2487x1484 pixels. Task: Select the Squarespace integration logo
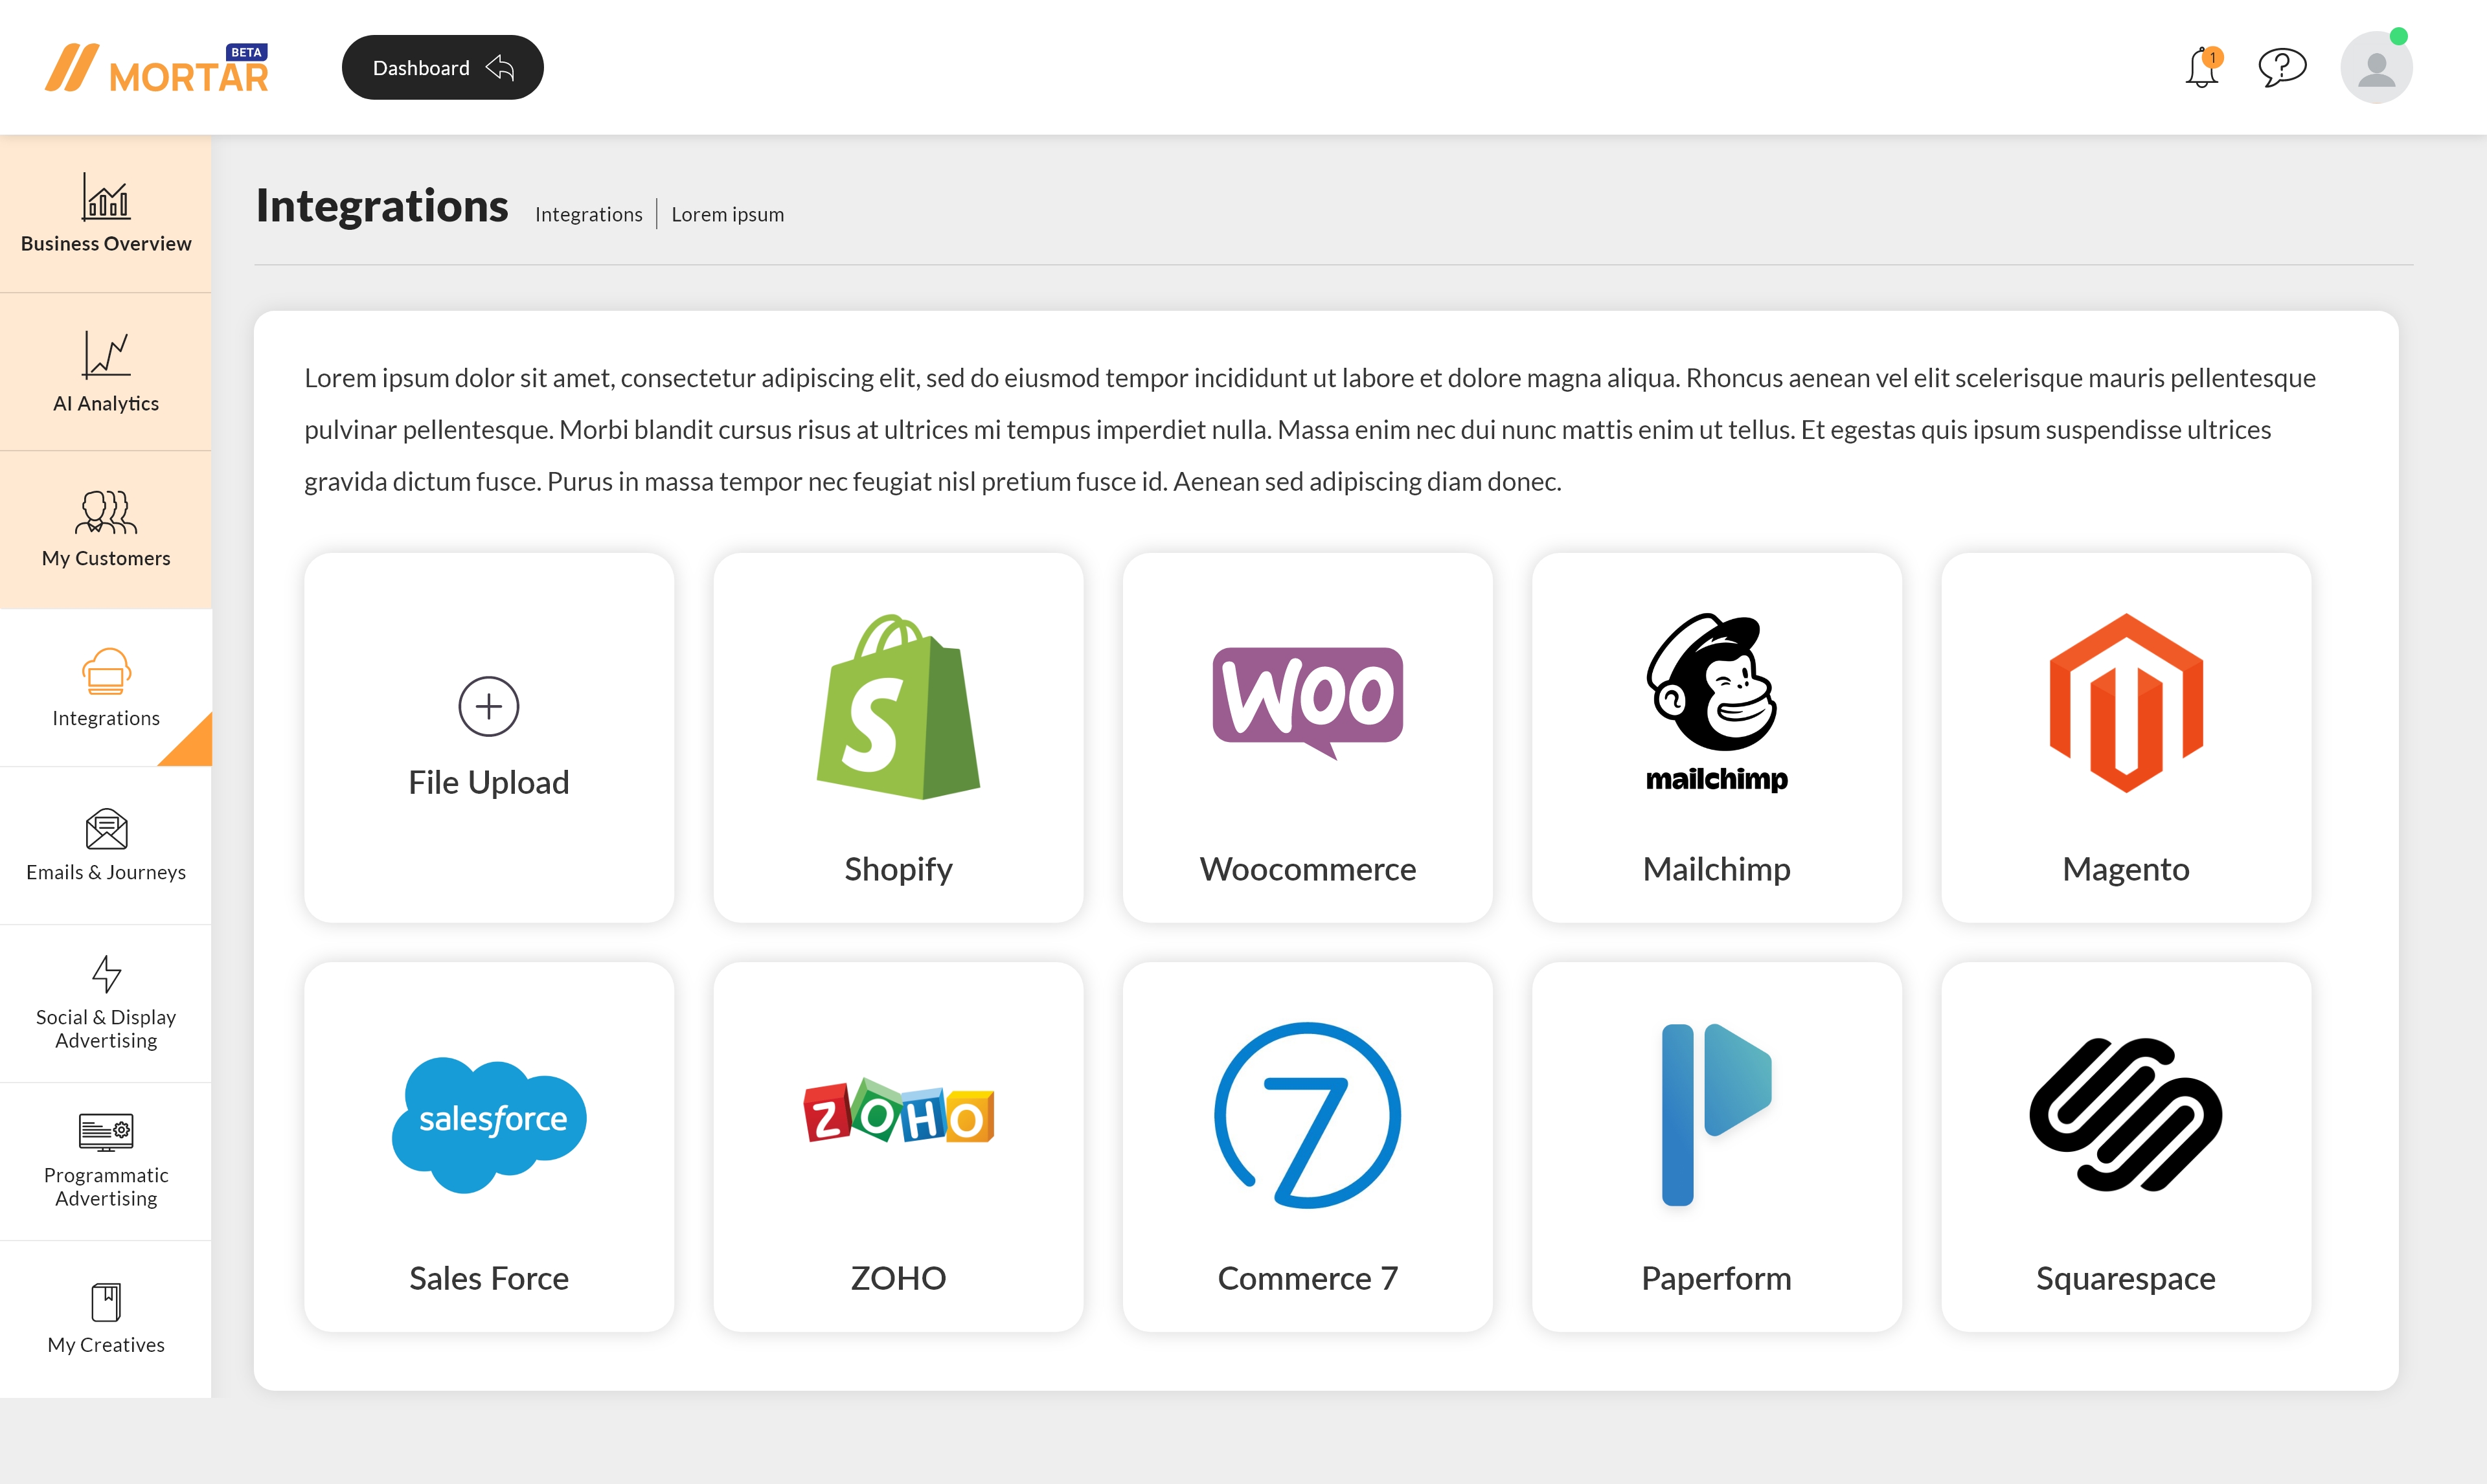[2125, 1115]
